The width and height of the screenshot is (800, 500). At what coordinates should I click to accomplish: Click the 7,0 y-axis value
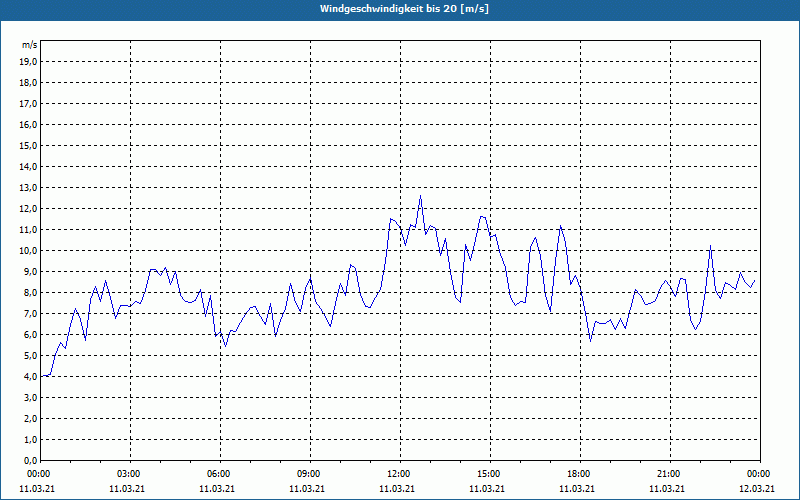tap(29, 314)
